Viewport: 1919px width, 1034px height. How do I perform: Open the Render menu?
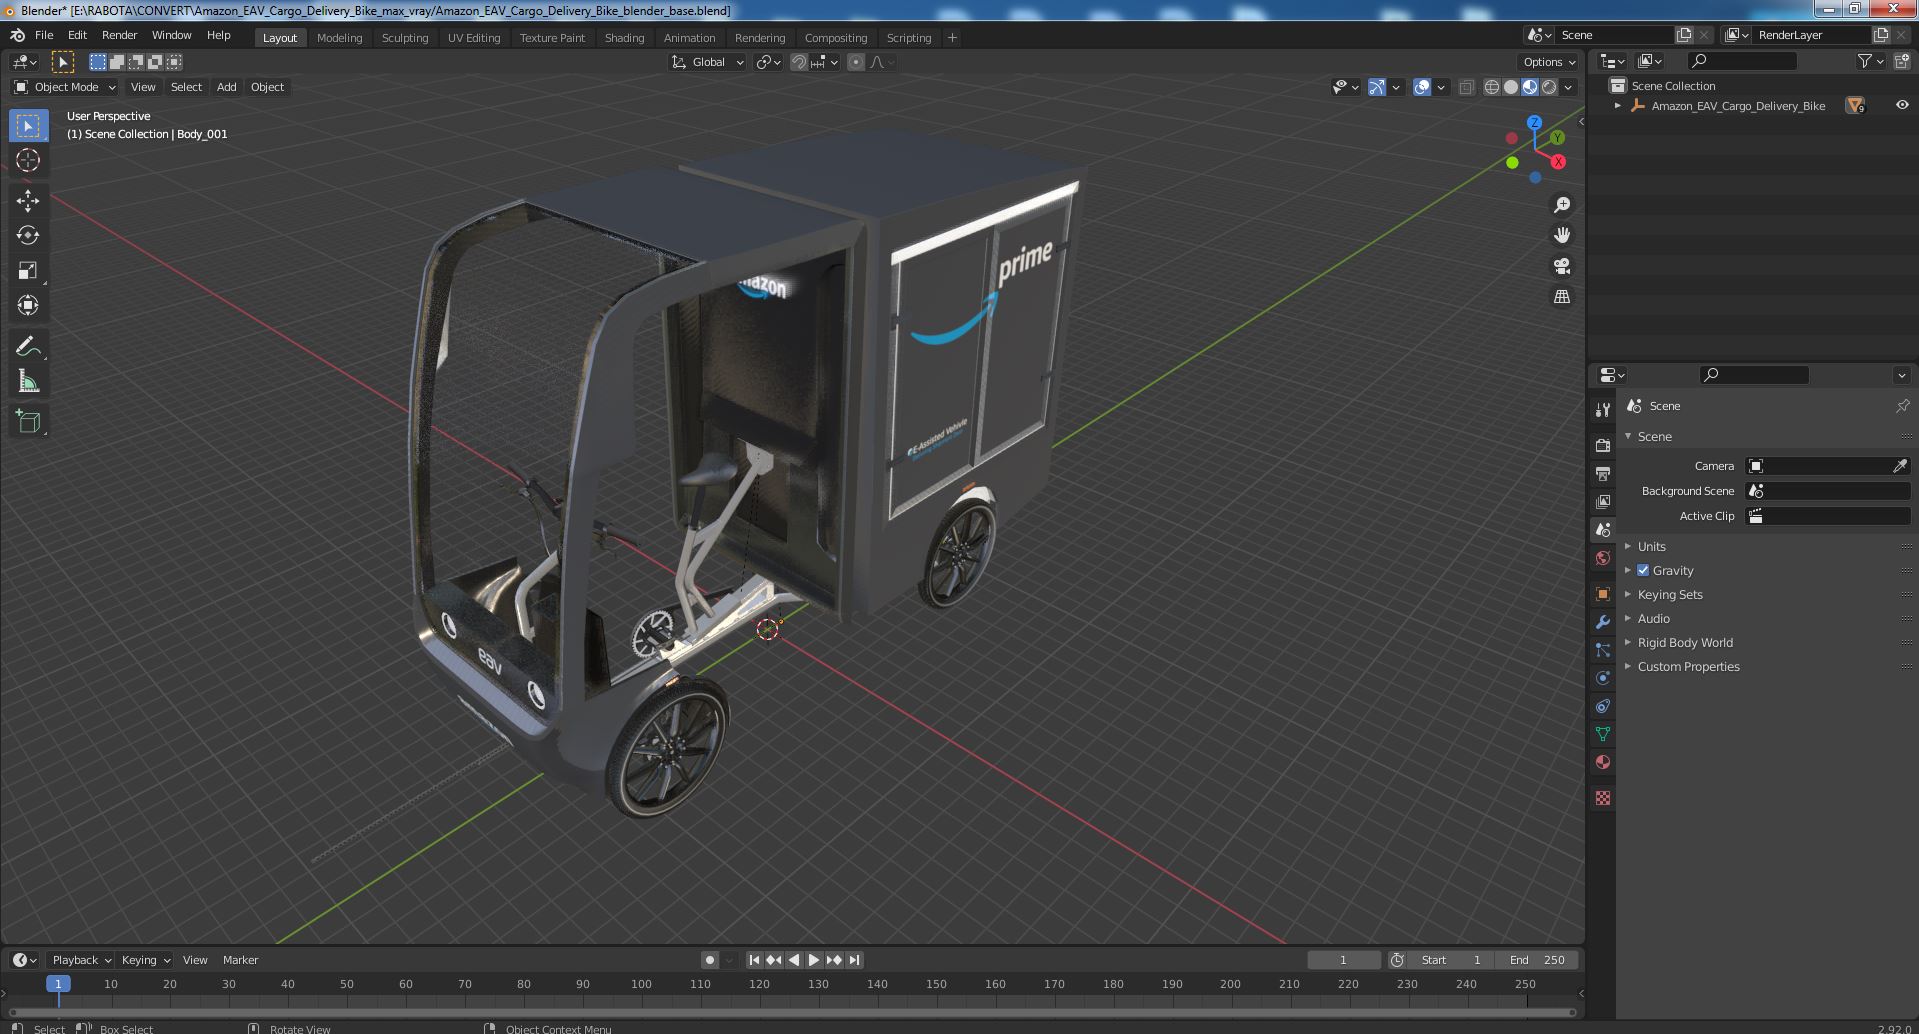[119, 35]
